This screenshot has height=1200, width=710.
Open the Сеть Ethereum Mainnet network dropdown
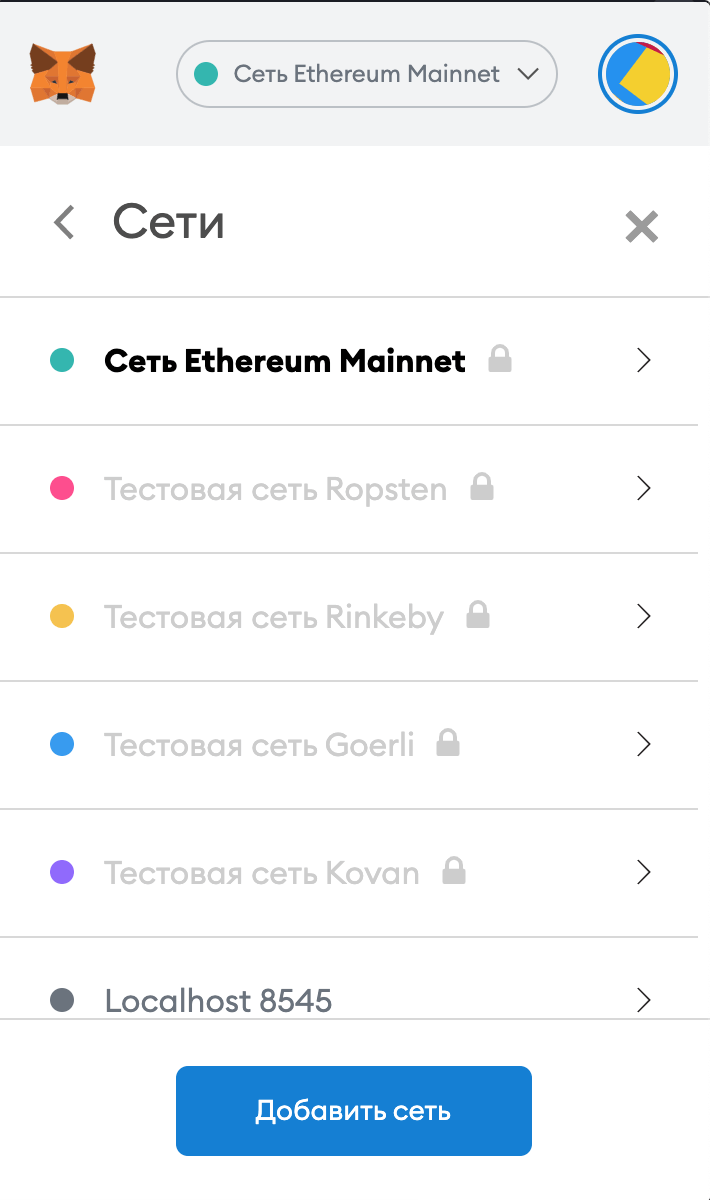(366, 73)
